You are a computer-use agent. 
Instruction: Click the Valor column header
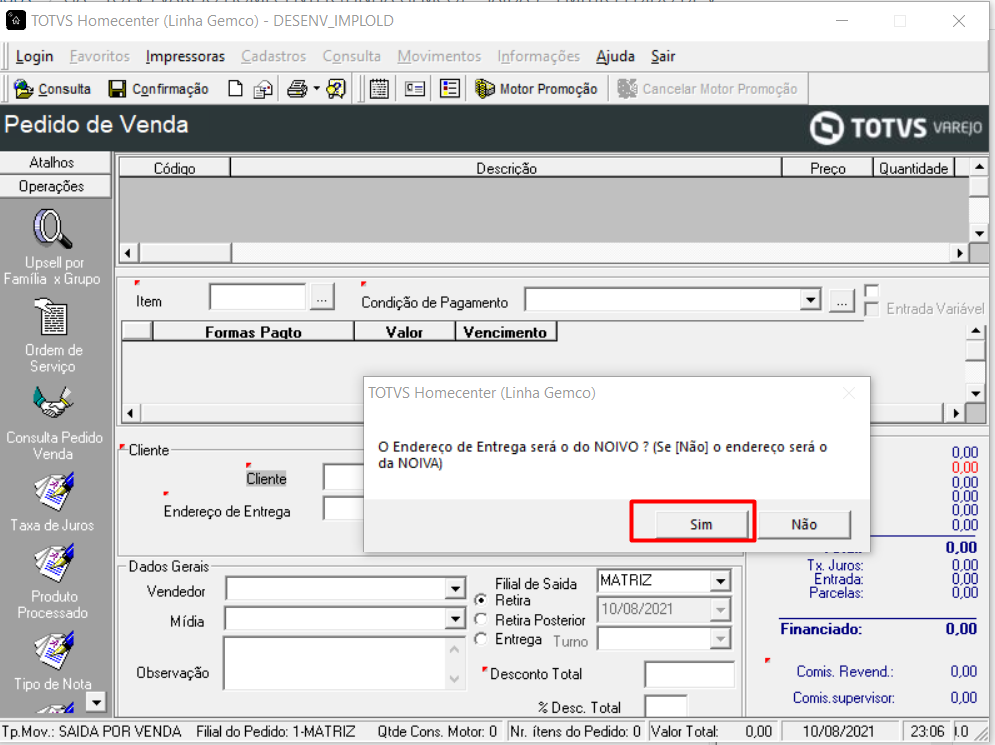click(x=404, y=332)
